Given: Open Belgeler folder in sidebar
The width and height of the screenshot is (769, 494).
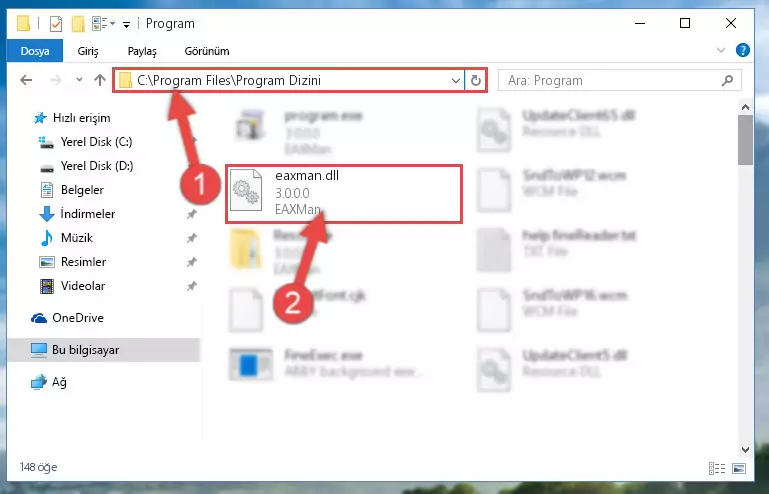Looking at the screenshot, I should pyautogui.click(x=72, y=190).
